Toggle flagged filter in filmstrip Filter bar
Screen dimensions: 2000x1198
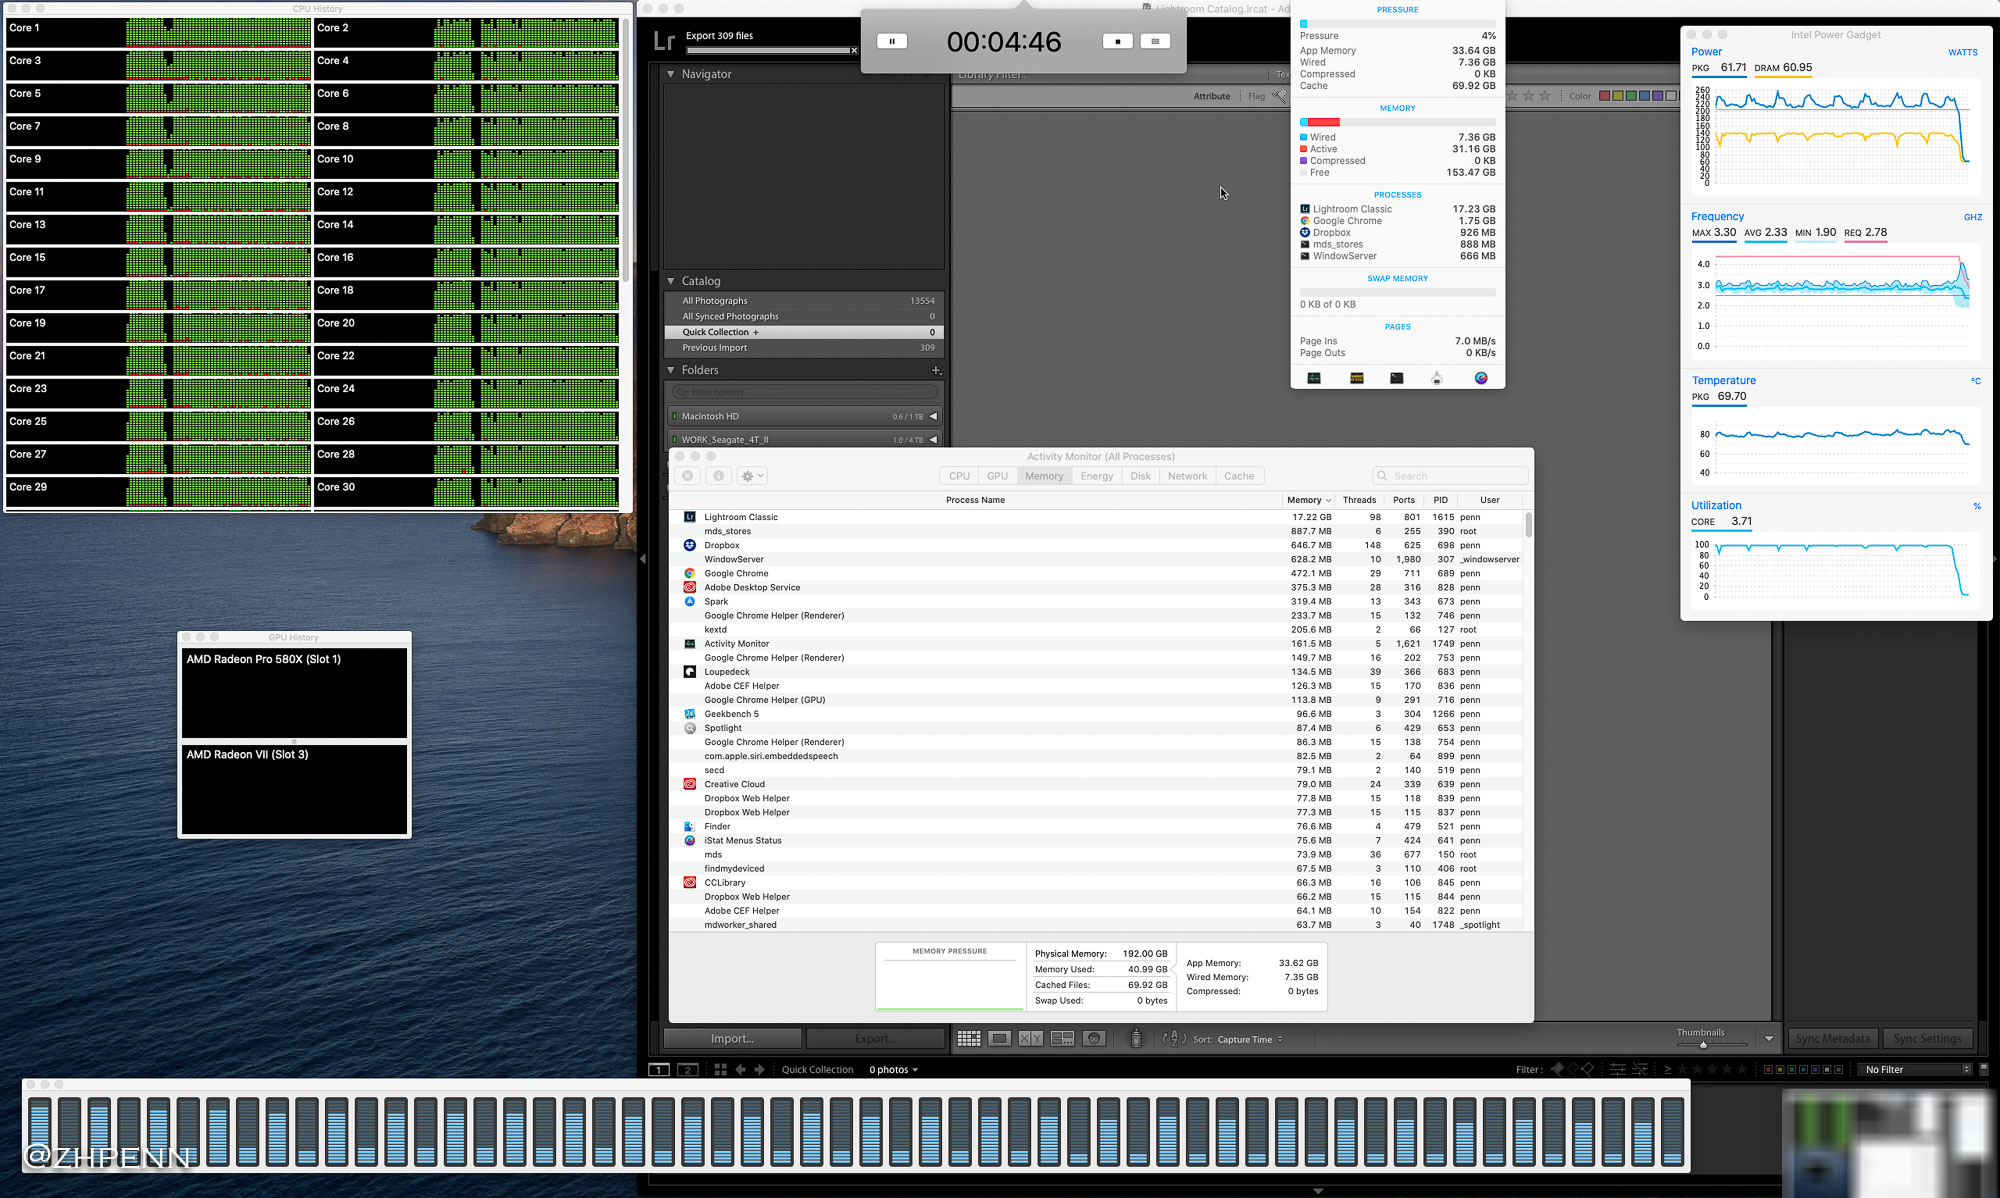[x=1557, y=1069]
